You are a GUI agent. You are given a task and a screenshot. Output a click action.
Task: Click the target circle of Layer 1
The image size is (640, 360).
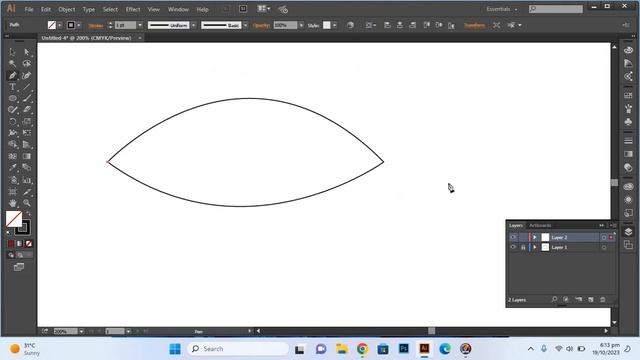tap(604, 247)
